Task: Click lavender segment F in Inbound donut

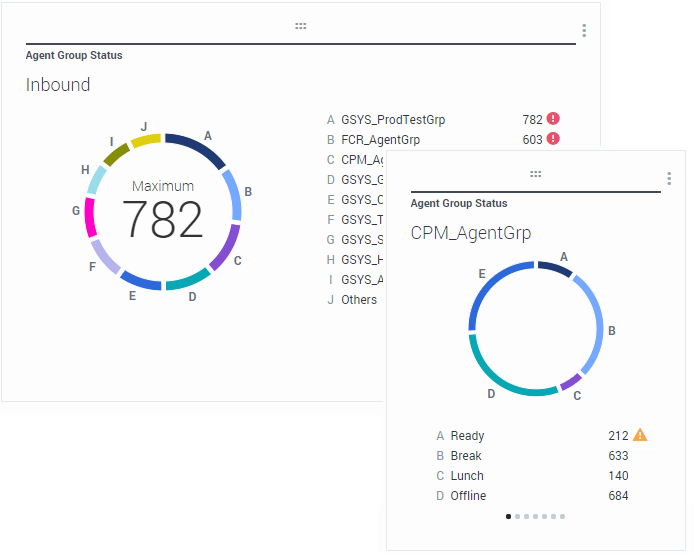Action: click(104, 258)
